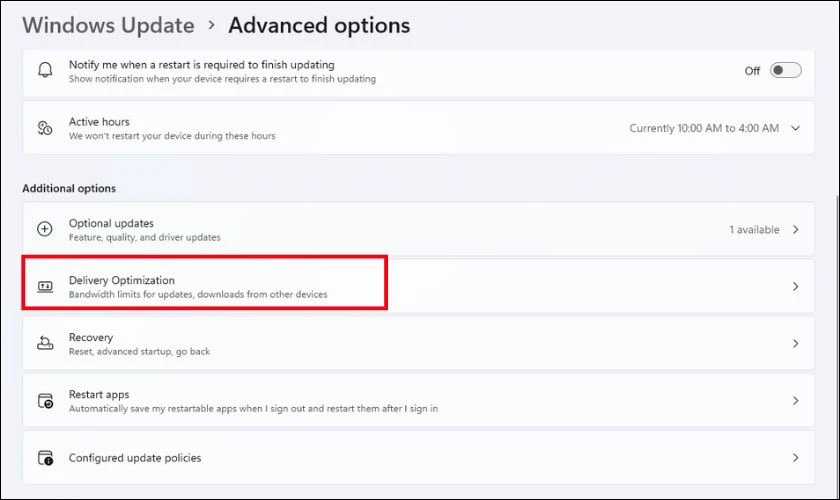
Task: Click the Delivery Optimization icon
Action: tap(45, 287)
